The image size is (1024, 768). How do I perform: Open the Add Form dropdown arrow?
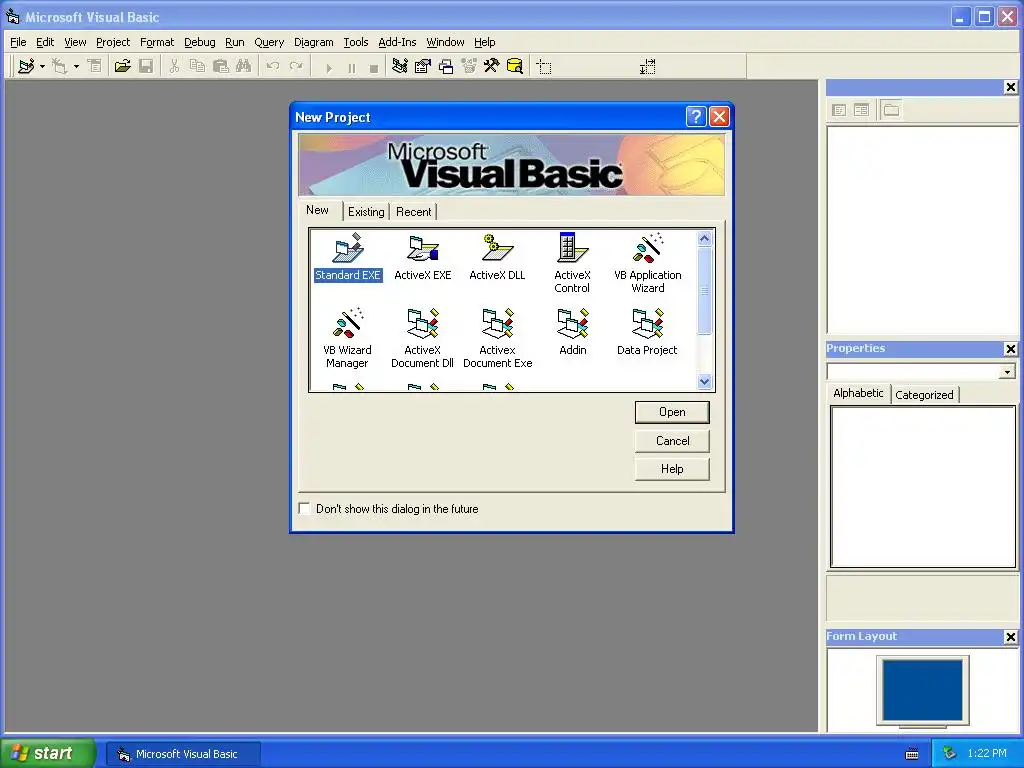(x=76, y=67)
